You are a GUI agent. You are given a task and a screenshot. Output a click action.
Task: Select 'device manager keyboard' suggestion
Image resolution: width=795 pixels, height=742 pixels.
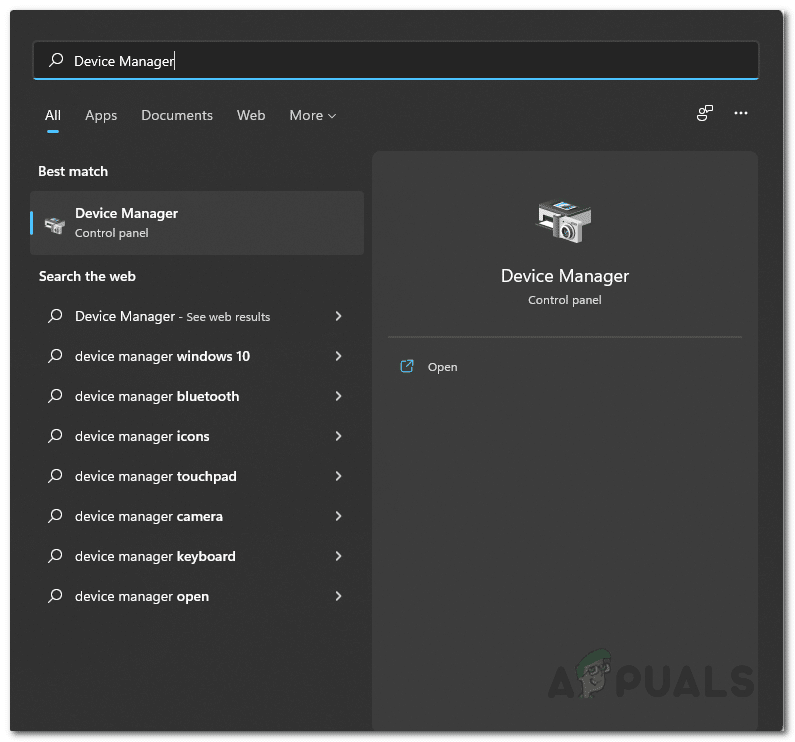coord(197,557)
